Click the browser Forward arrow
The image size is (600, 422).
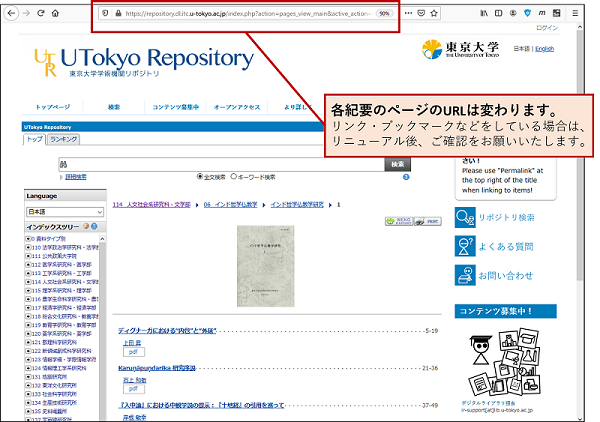coord(26,13)
